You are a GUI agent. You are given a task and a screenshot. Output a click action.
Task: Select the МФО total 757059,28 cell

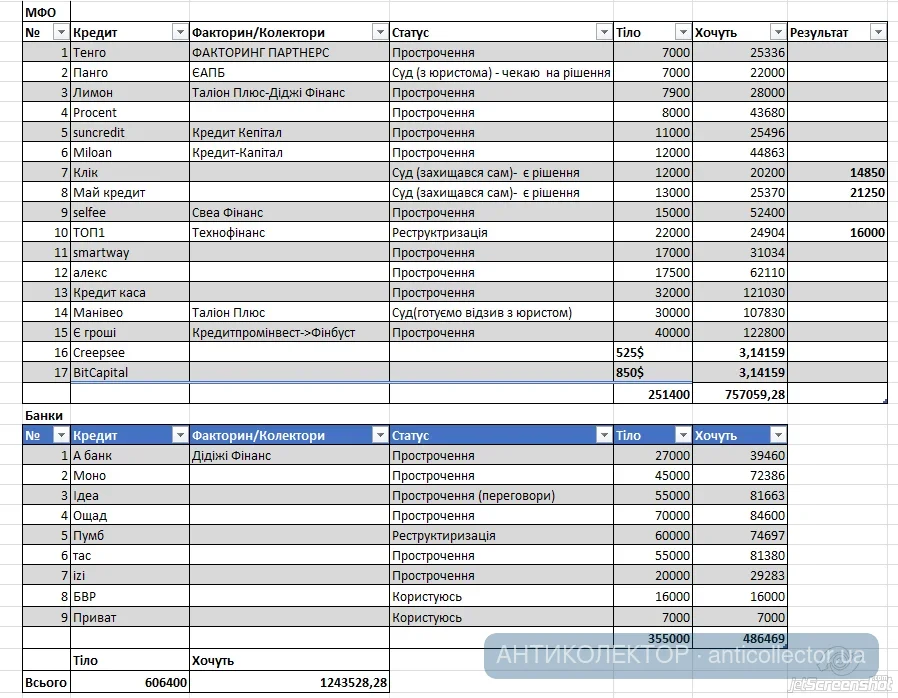740,394
